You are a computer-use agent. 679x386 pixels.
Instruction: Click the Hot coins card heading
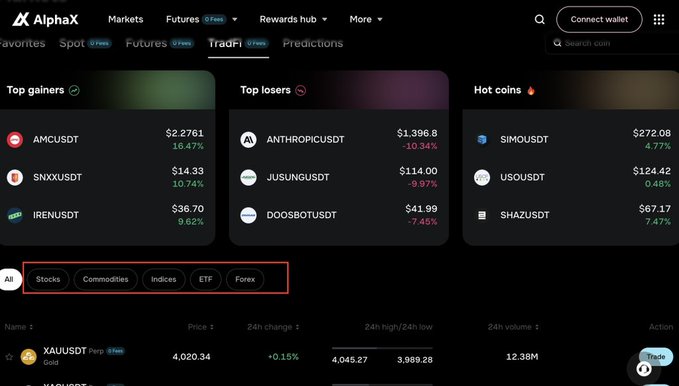coord(498,90)
